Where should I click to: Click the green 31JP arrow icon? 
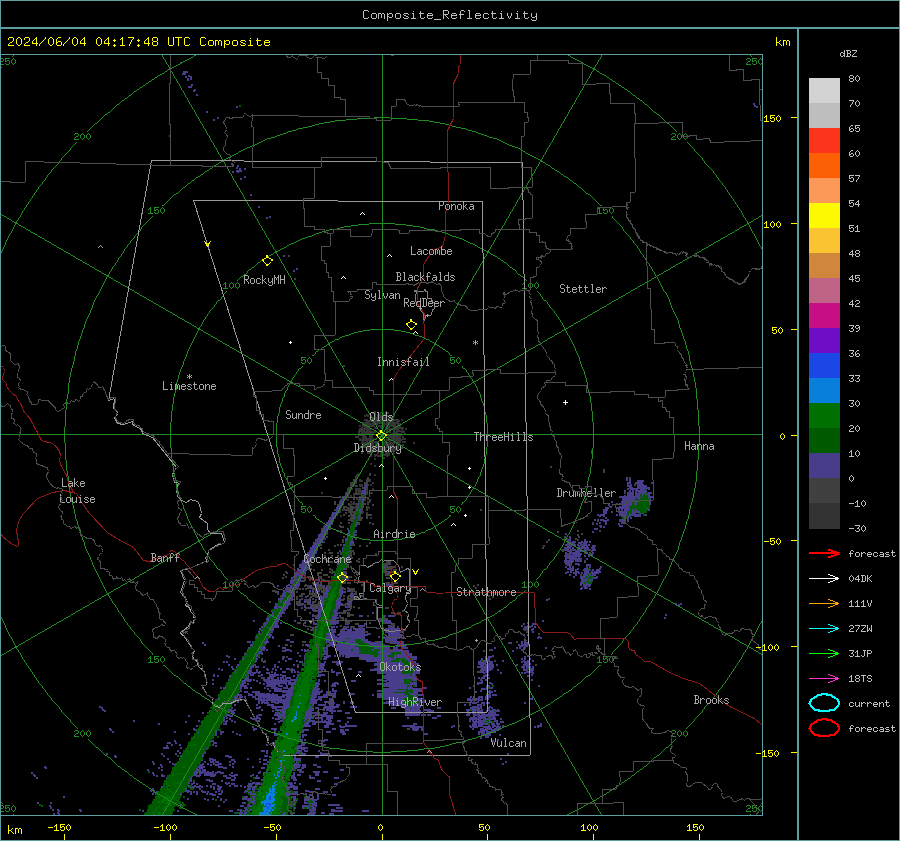[x=824, y=653]
